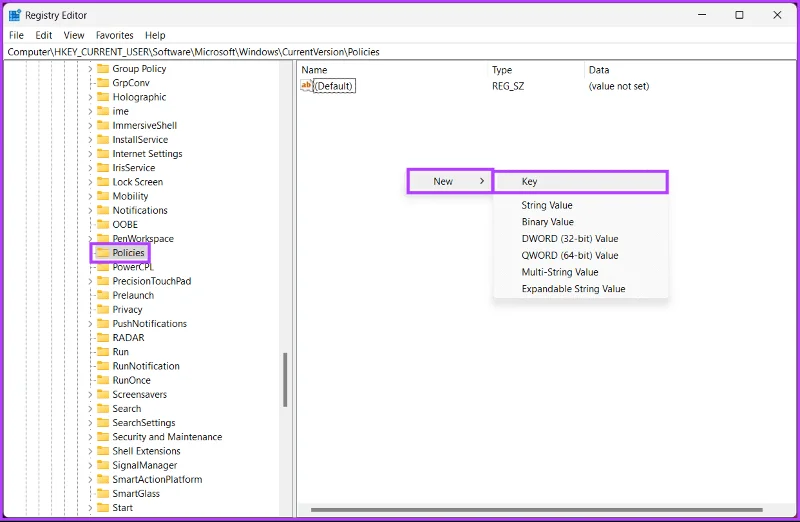Click the values pane horizontal scrollbar
This screenshot has width=800, height=522.
coord(536,509)
